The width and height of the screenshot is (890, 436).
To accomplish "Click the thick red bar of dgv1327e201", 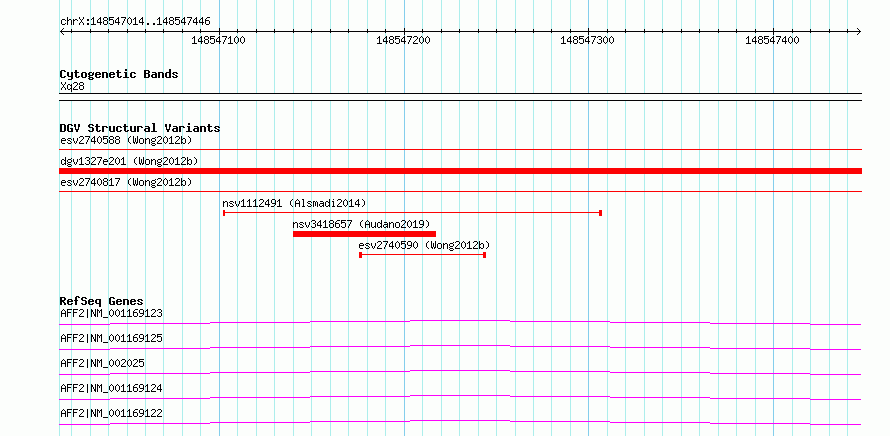I will click(460, 171).
